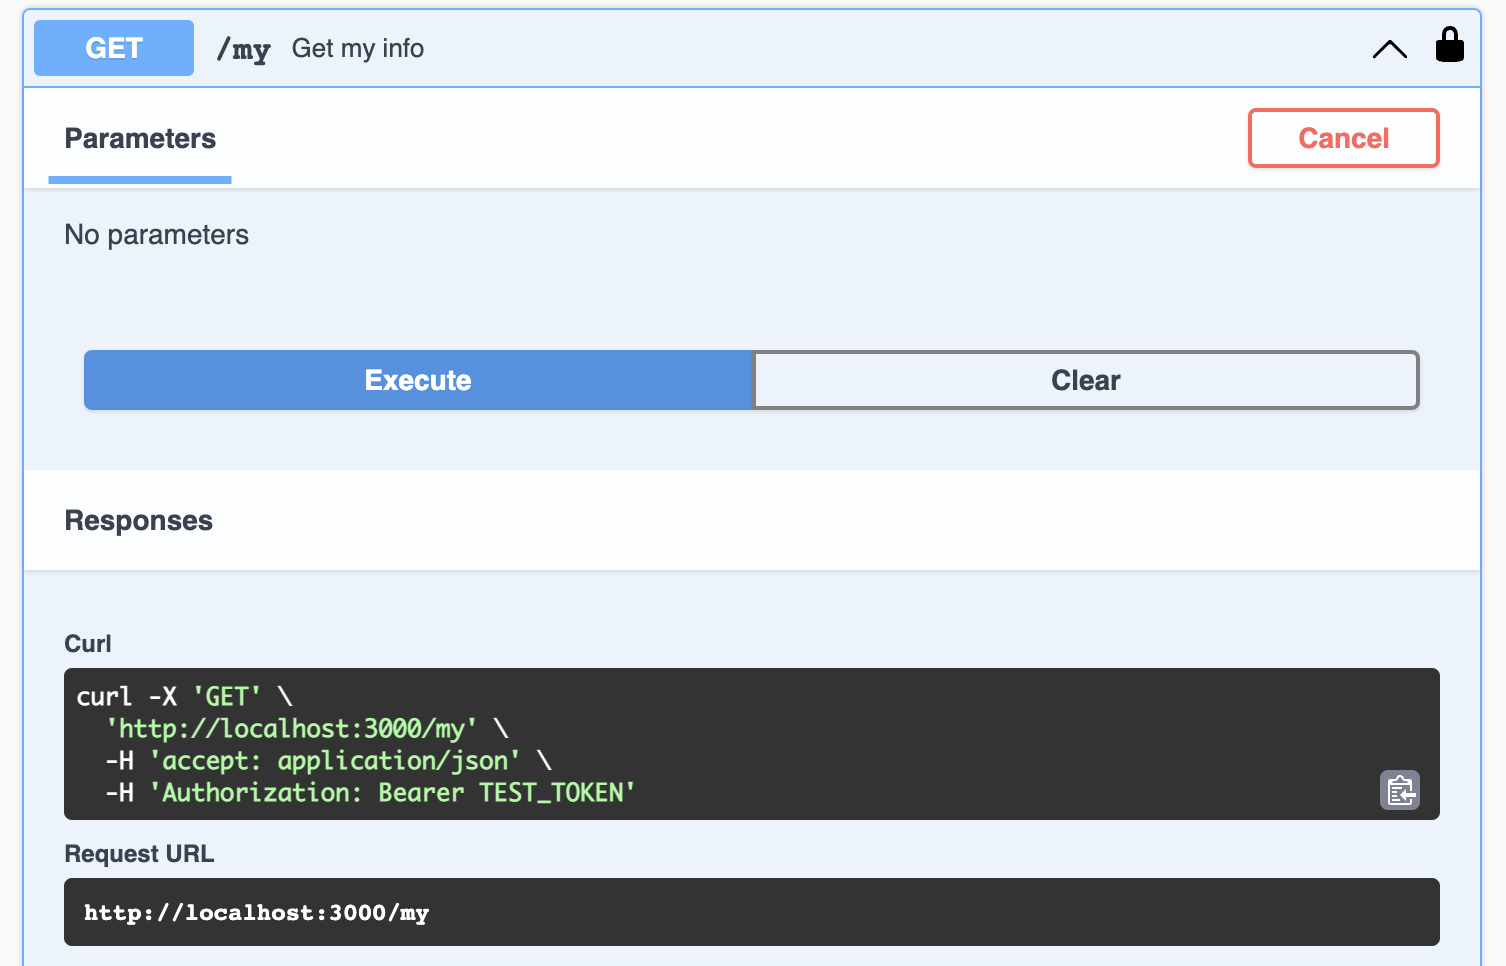This screenshot has width=1506, height=966.
Task: Click the curl -X 'GET' line
Action: point(184,697)
